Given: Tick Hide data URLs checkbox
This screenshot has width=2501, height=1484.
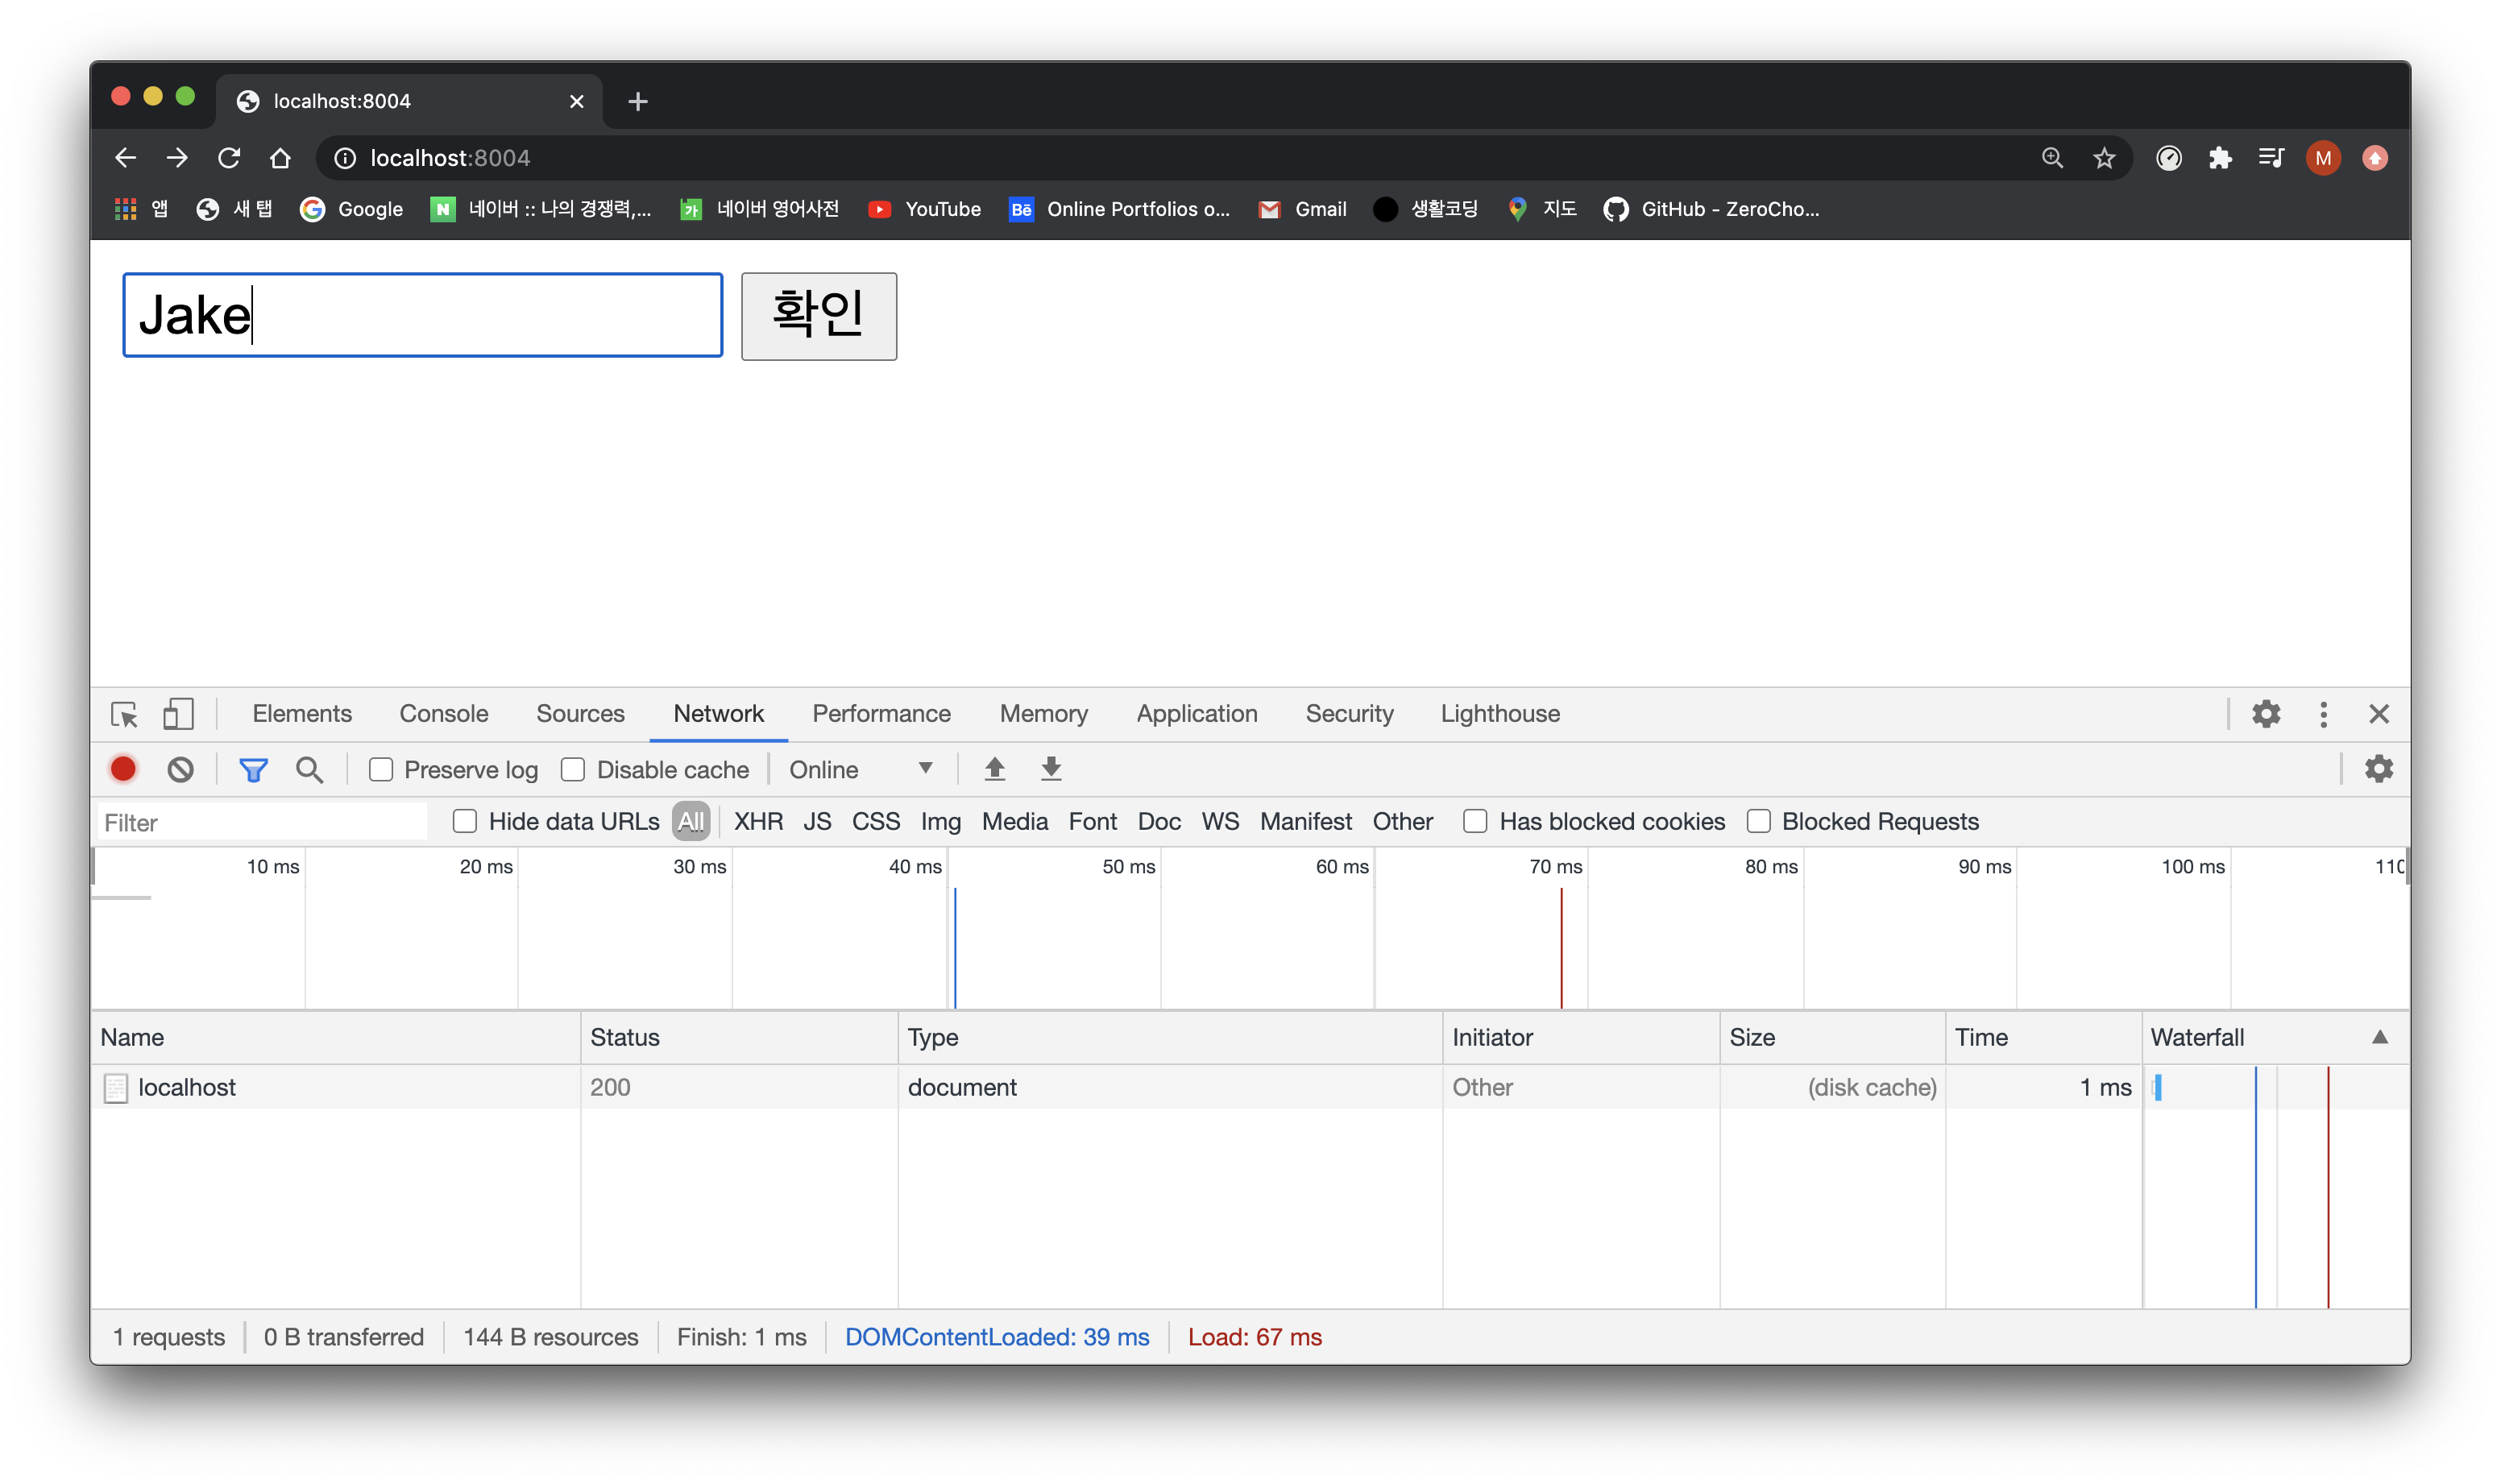Looking at the screenshot, I should 465,821.
